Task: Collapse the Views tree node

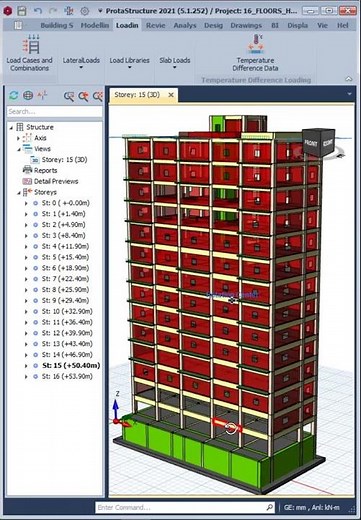Action: [x=19, y=149]
